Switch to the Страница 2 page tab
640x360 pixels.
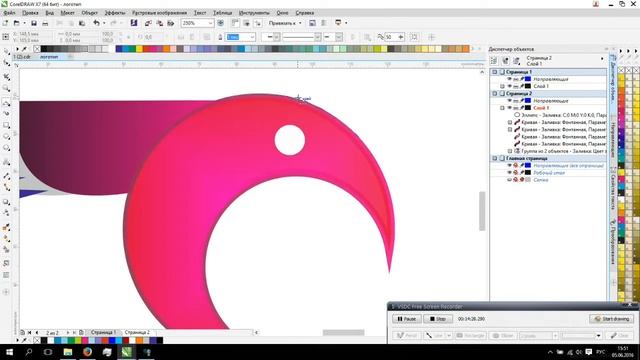137,332
